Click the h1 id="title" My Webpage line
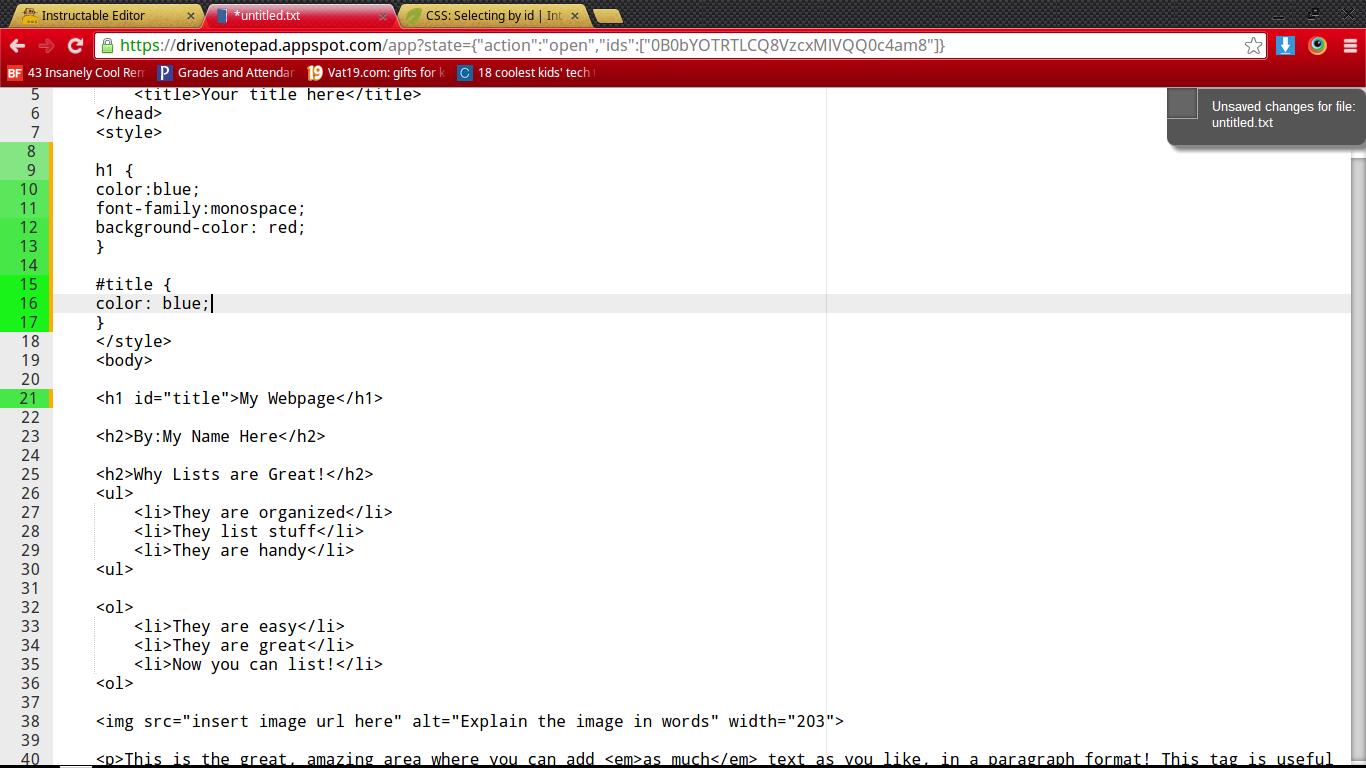The width and height of the screenshot is (1366, 768). pos(239,399)
